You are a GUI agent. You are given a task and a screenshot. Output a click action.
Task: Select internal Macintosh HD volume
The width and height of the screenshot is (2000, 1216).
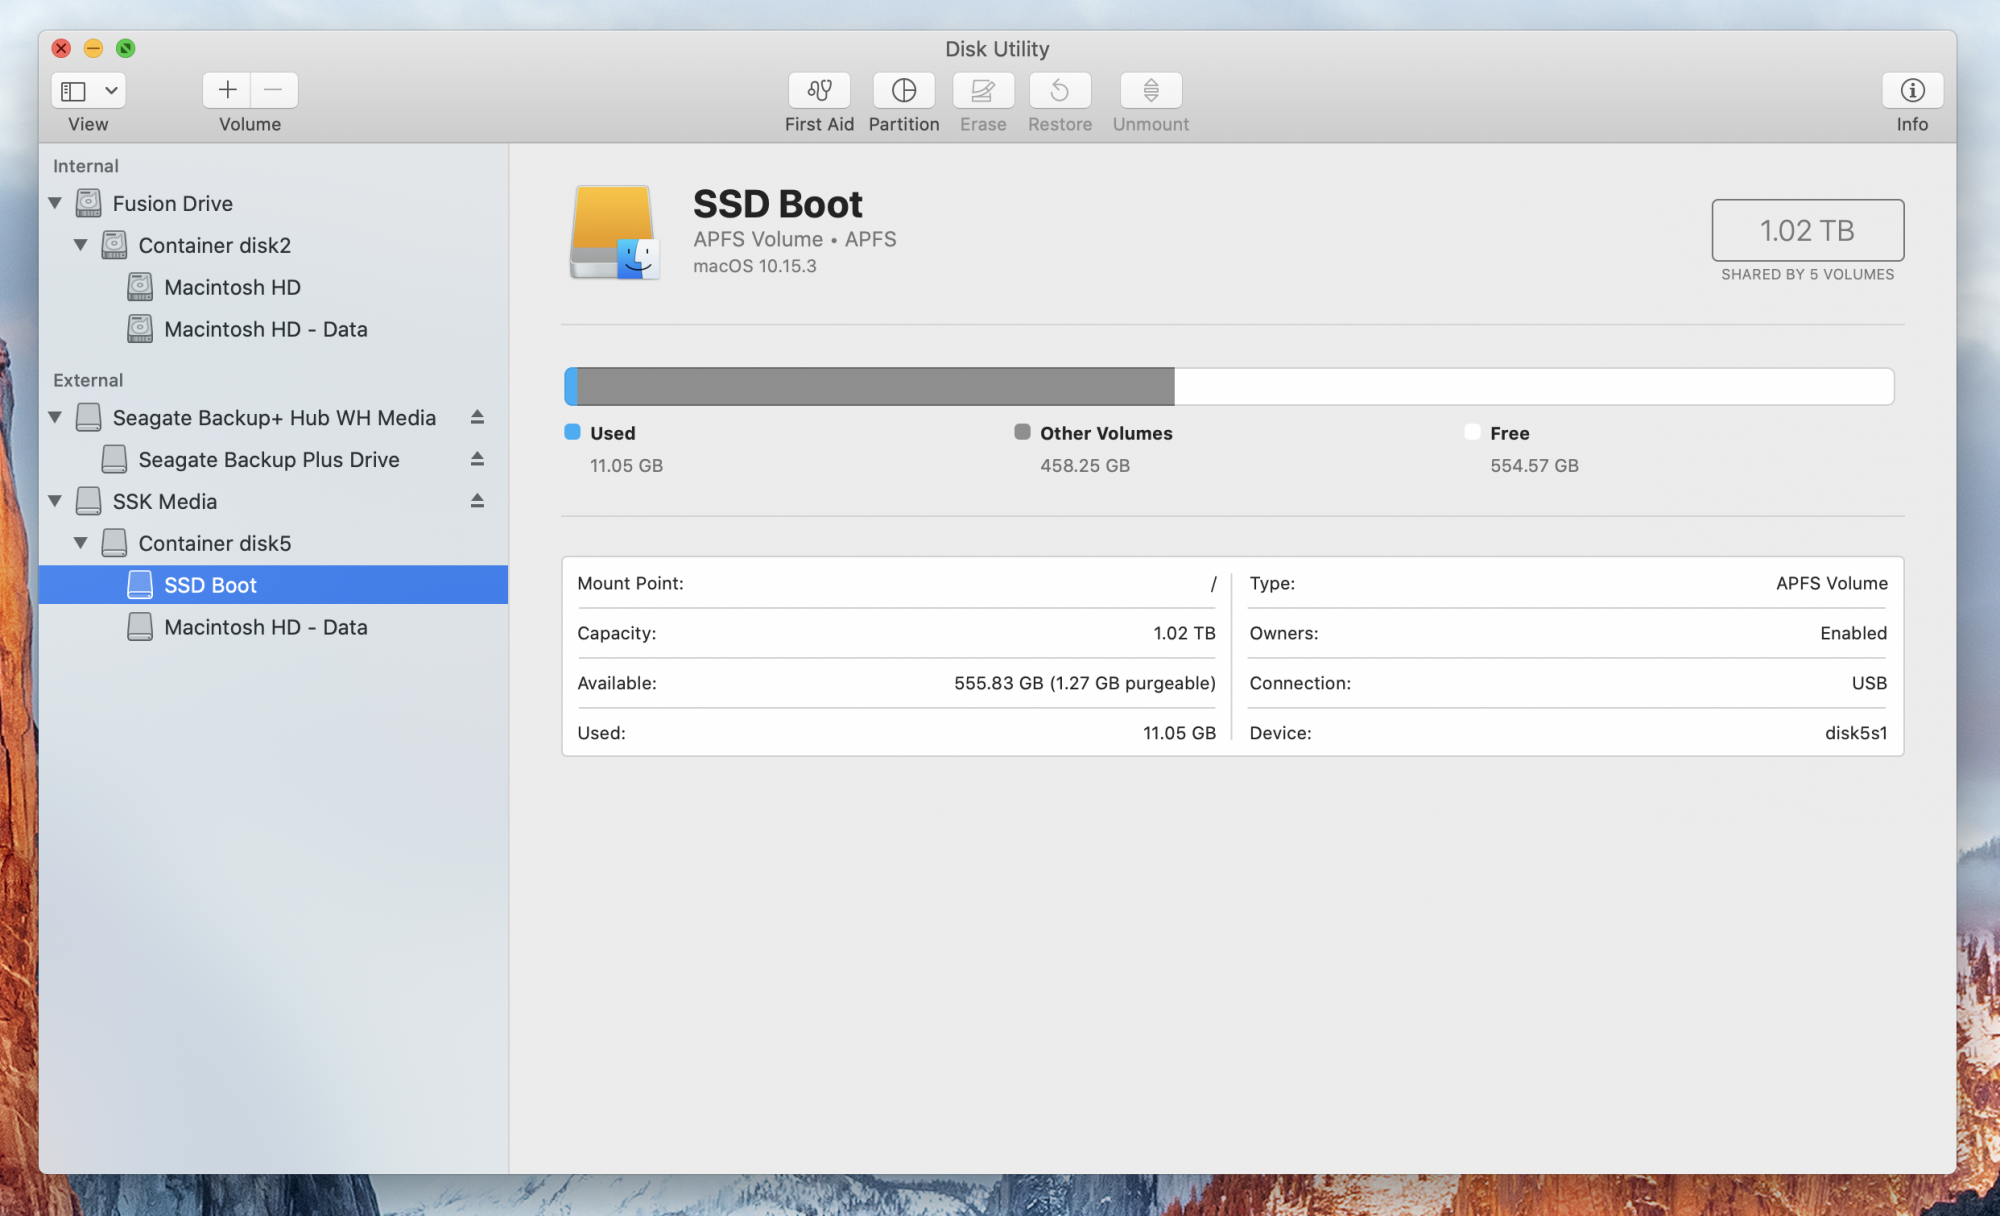[x=273, y=287]
